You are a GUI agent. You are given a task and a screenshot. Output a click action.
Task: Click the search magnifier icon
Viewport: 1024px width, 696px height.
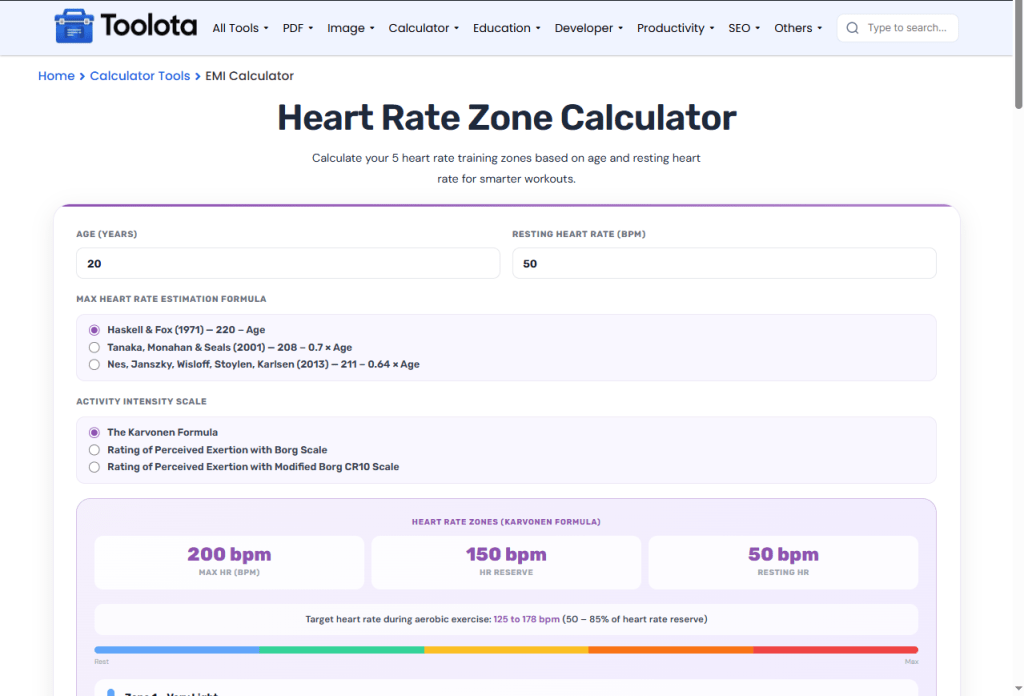852,28
